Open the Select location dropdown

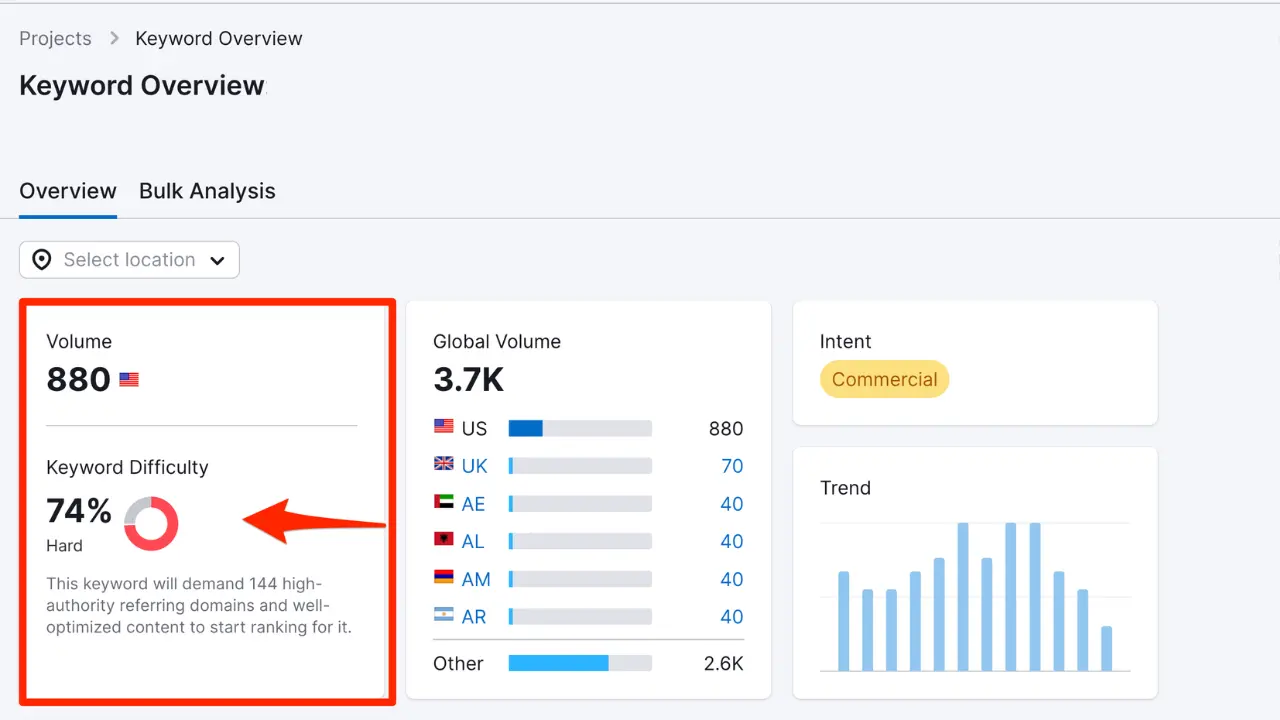click(129, 259)
